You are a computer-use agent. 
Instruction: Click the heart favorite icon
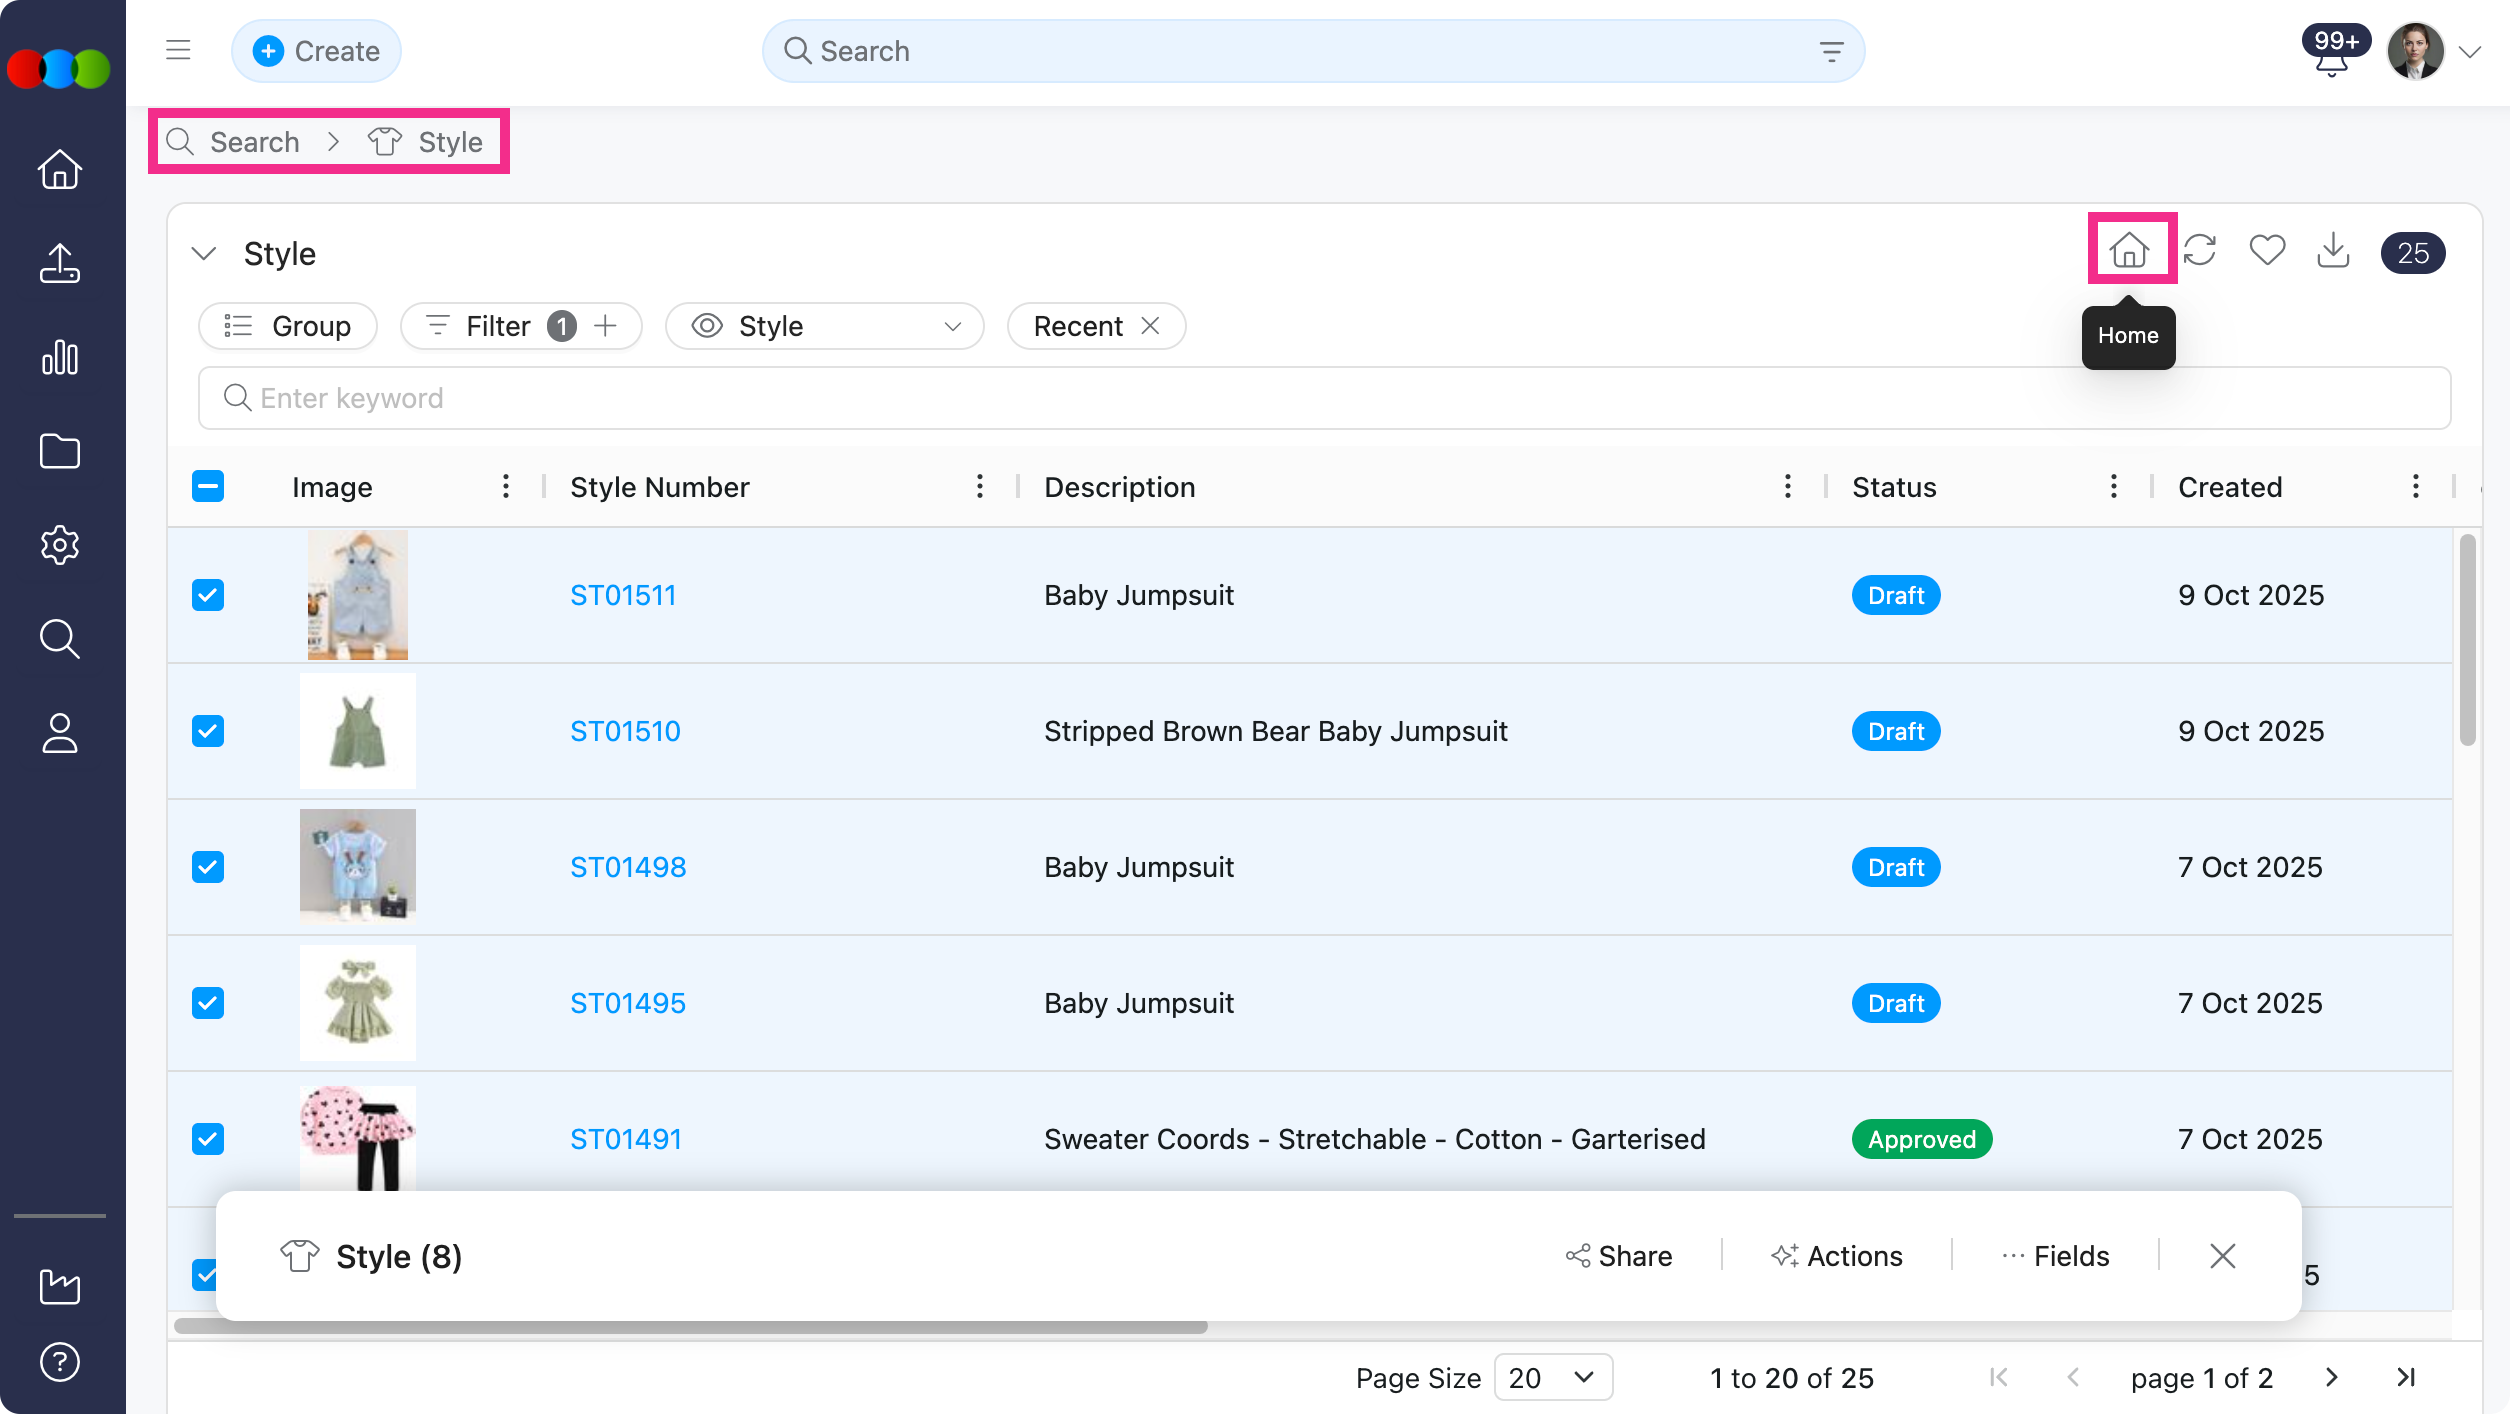pyautogui.click(x=2266, y=250)
